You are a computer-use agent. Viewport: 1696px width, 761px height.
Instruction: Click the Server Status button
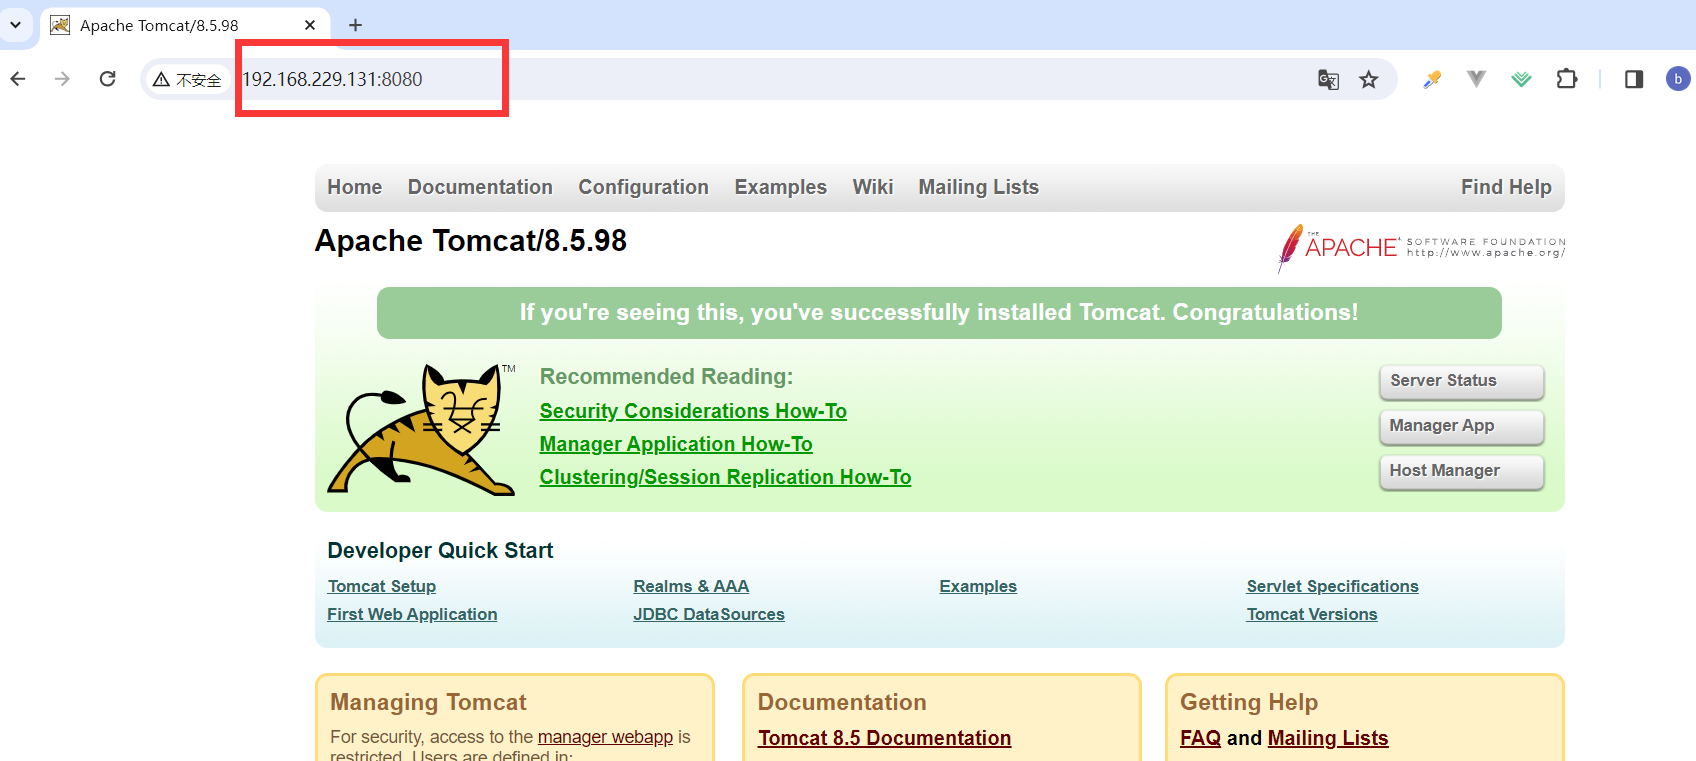[1461, 381]
